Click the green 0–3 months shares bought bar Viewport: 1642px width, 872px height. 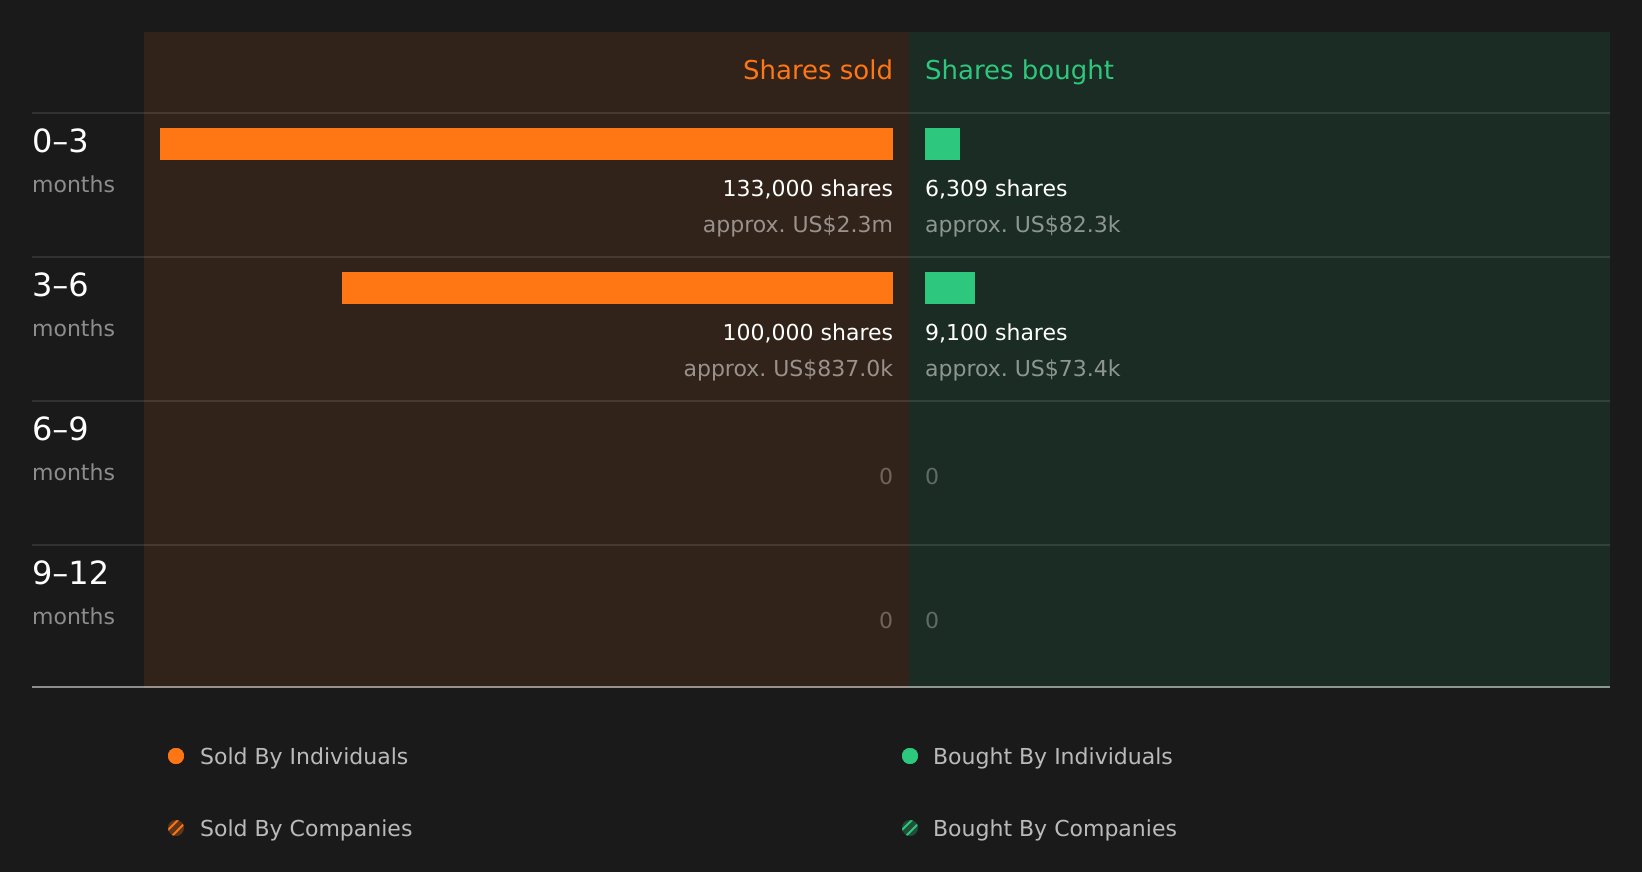pyautogui.click(x=942, y=144)
